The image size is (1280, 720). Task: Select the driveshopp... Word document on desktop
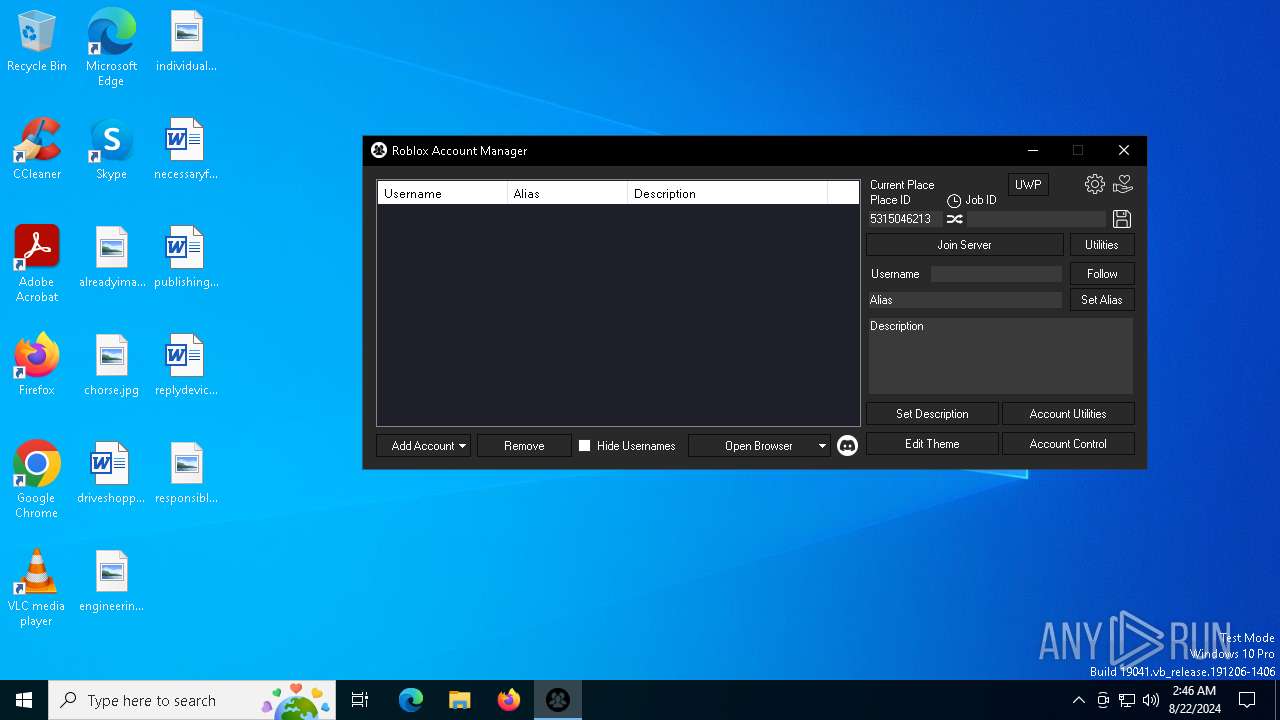coord(111,474)
